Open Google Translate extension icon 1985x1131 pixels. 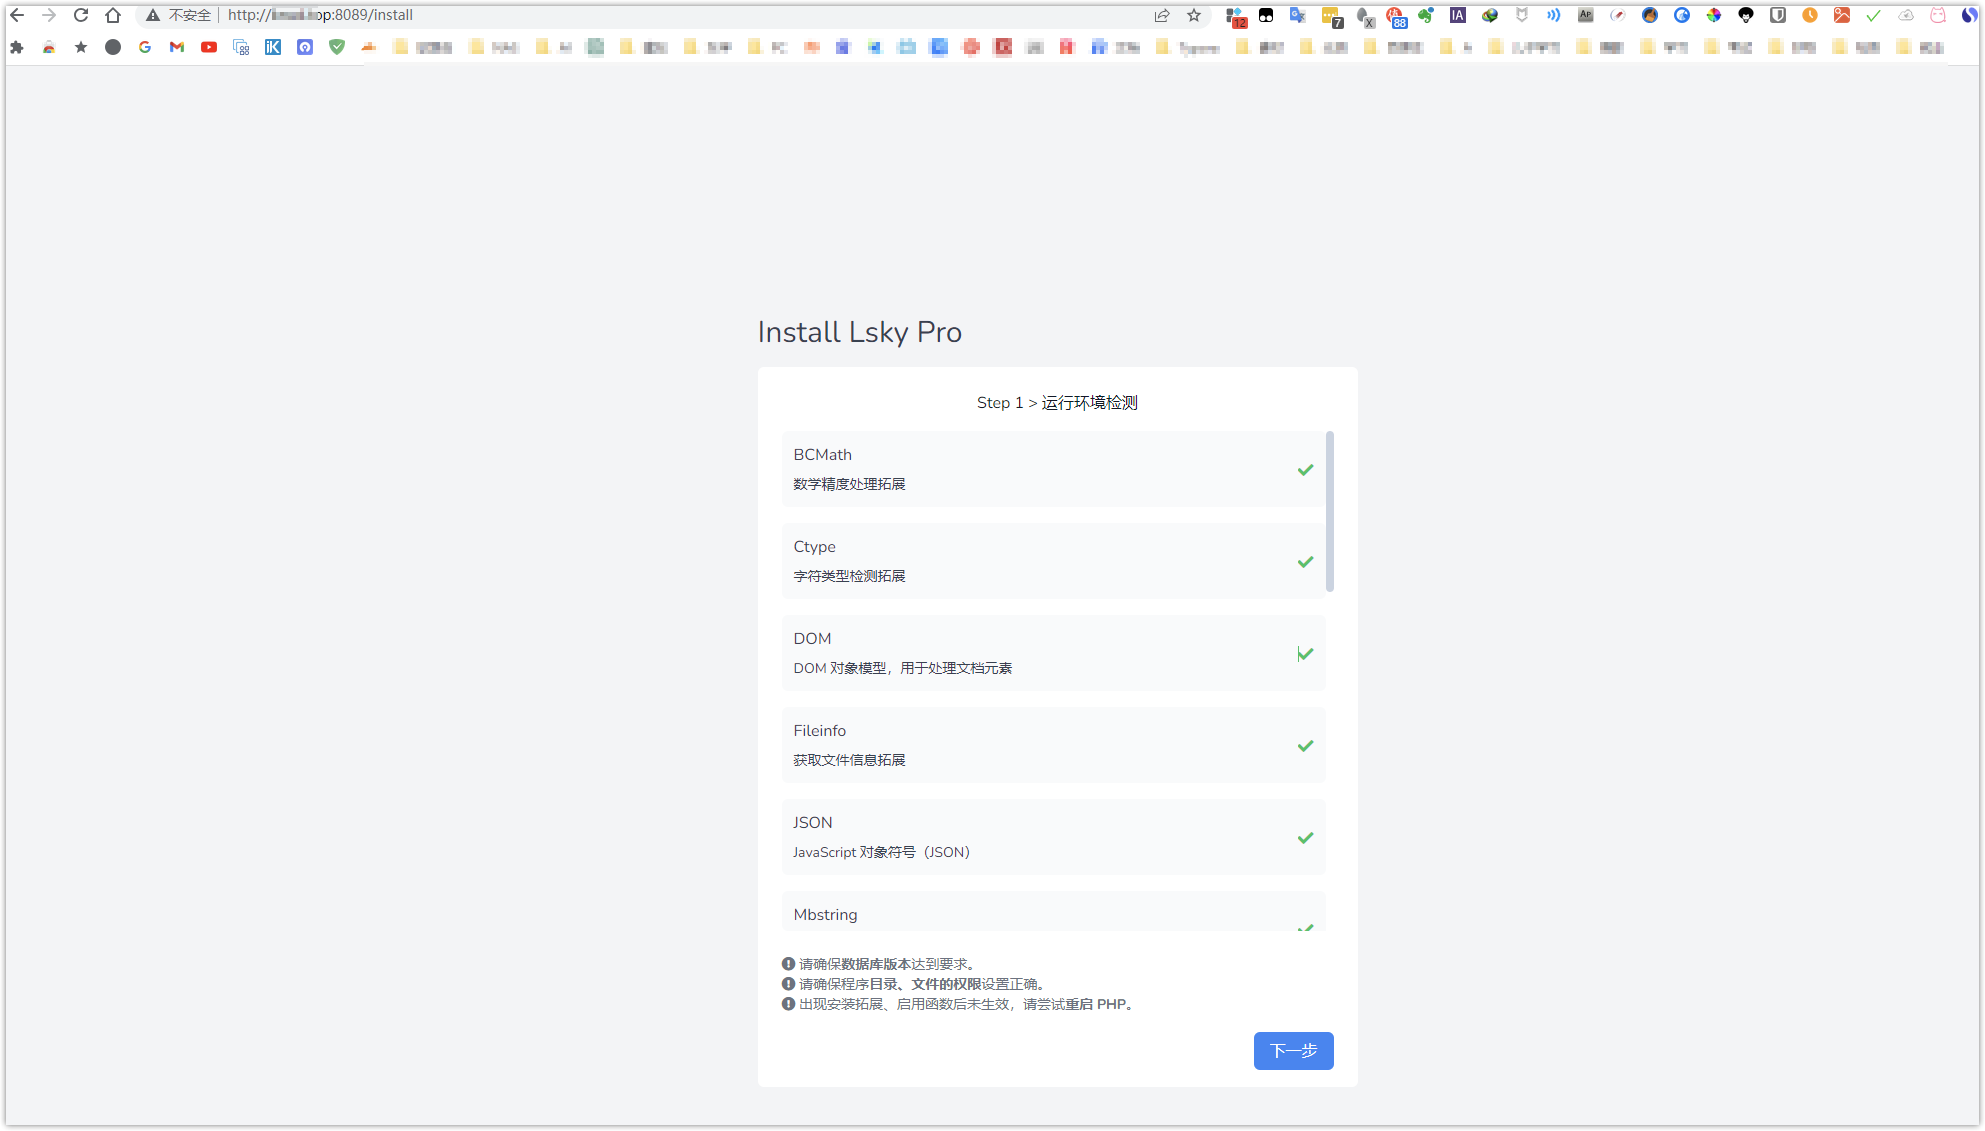1297,15
